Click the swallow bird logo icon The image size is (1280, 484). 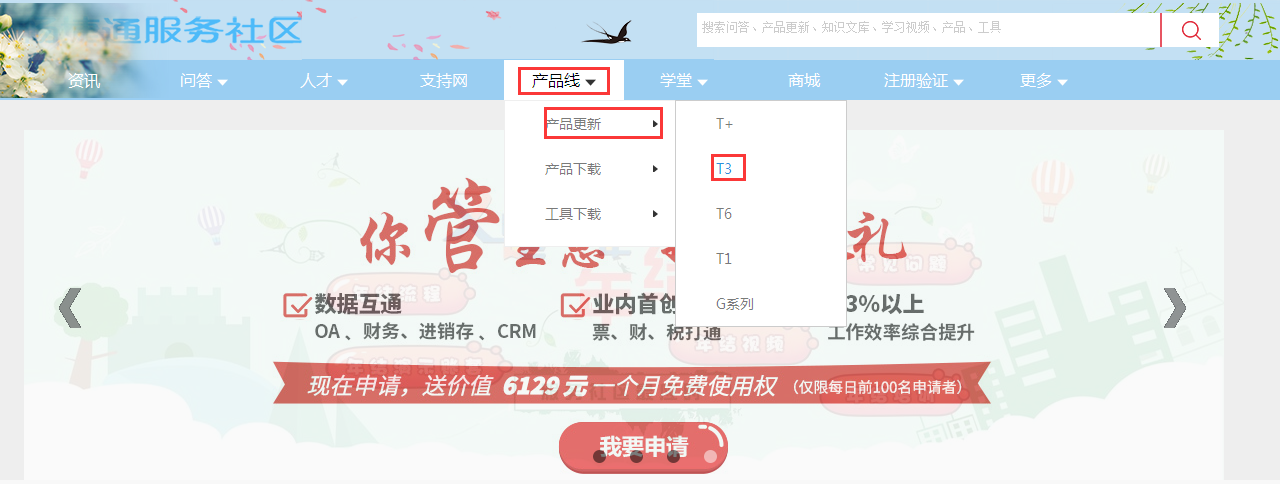(x=607, y=32)
